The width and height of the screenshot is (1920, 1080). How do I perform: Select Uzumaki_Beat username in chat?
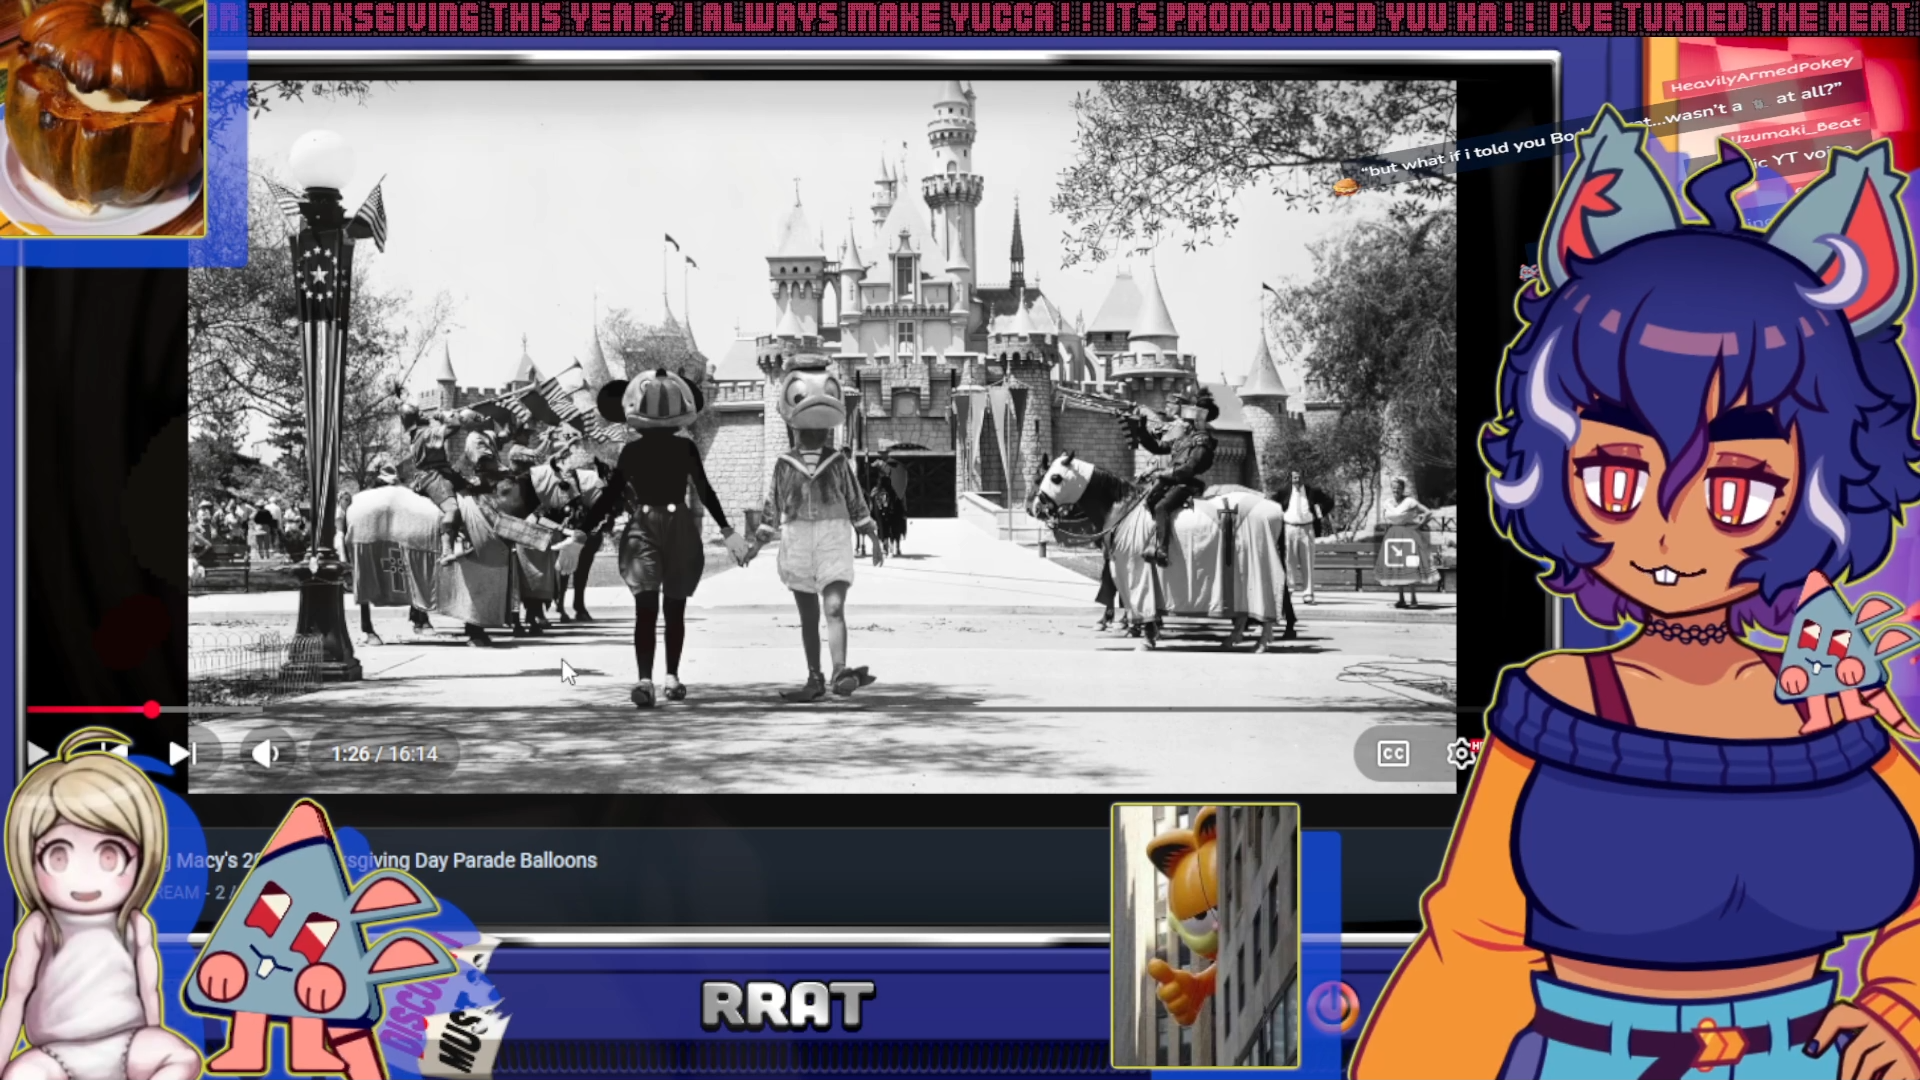coord(1795,130)
